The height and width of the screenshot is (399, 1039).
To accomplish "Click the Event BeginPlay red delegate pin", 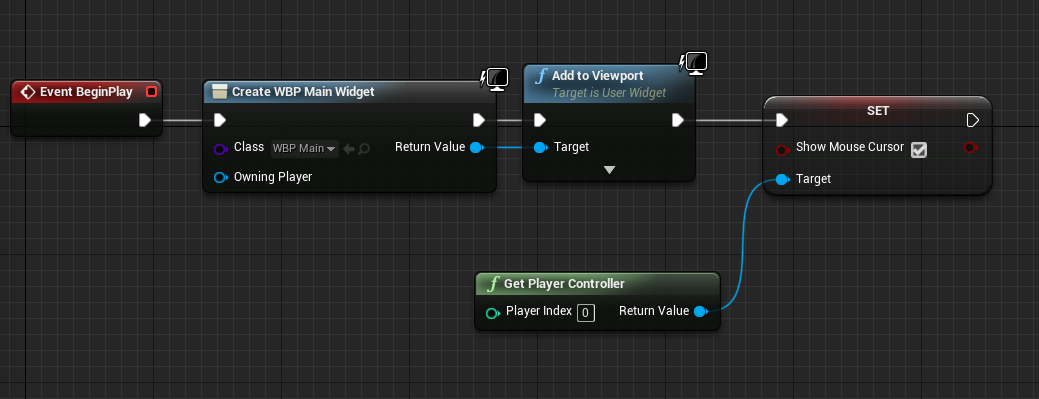I will point(151,91).
